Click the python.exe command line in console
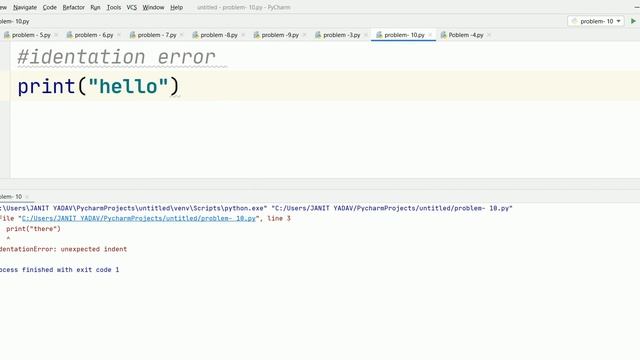640x360 pixels. click(256, 209)
